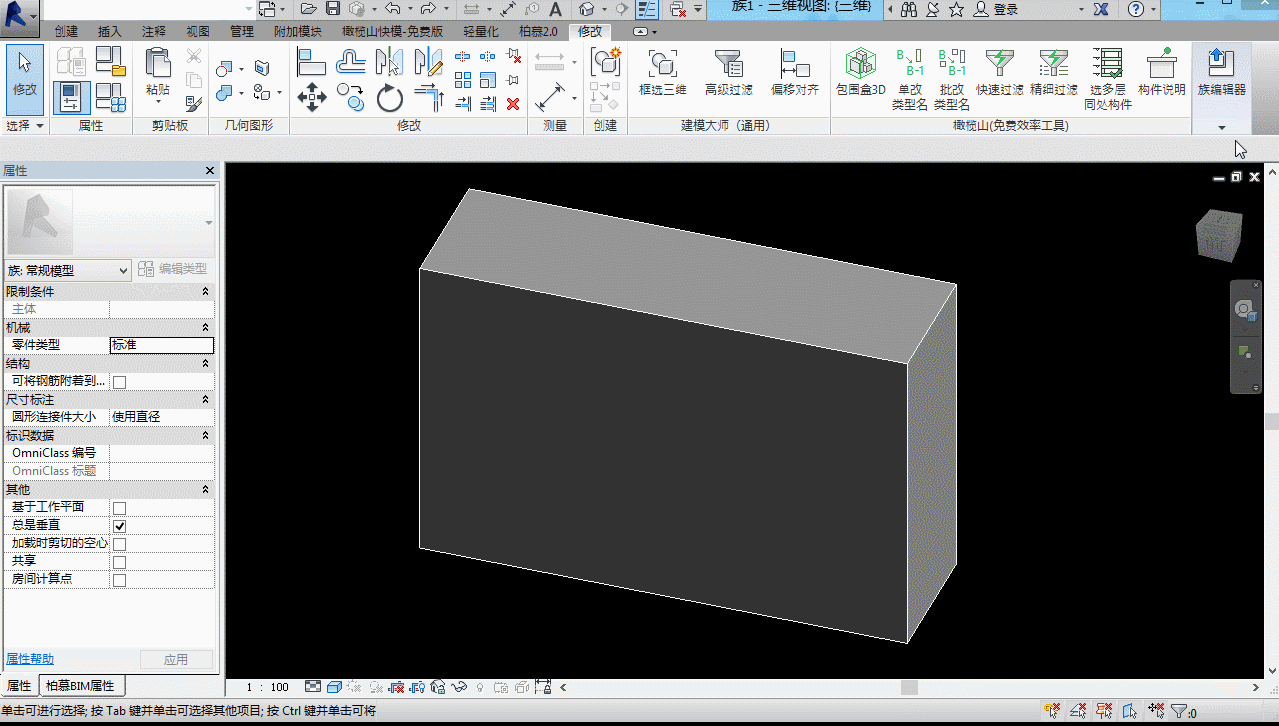Click the Undo arrow in quick access toolbar
The height and width of the screenshot is (726, 1279).
pyautogui.click(x=392, y=9)
